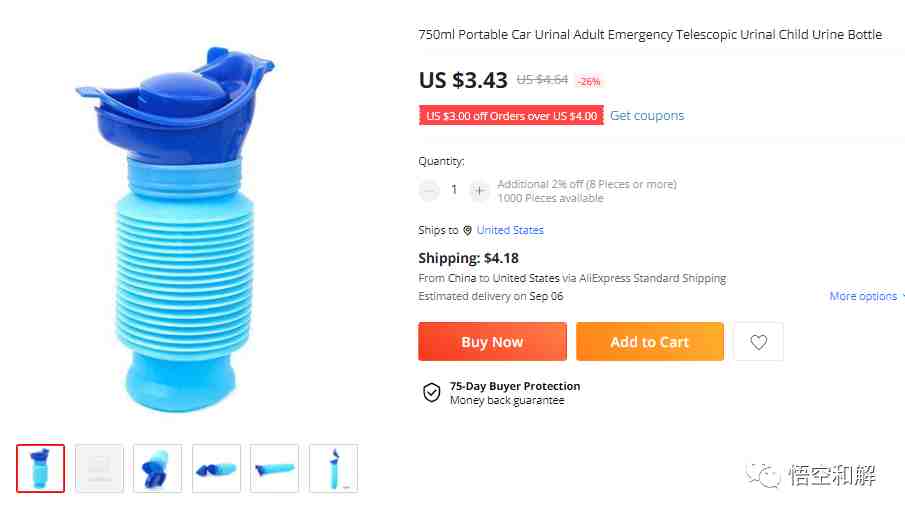Select the fourth thumbnail of urinal lying sideways
Viewport: 905px width, 515px height.
tap(216, 468)
